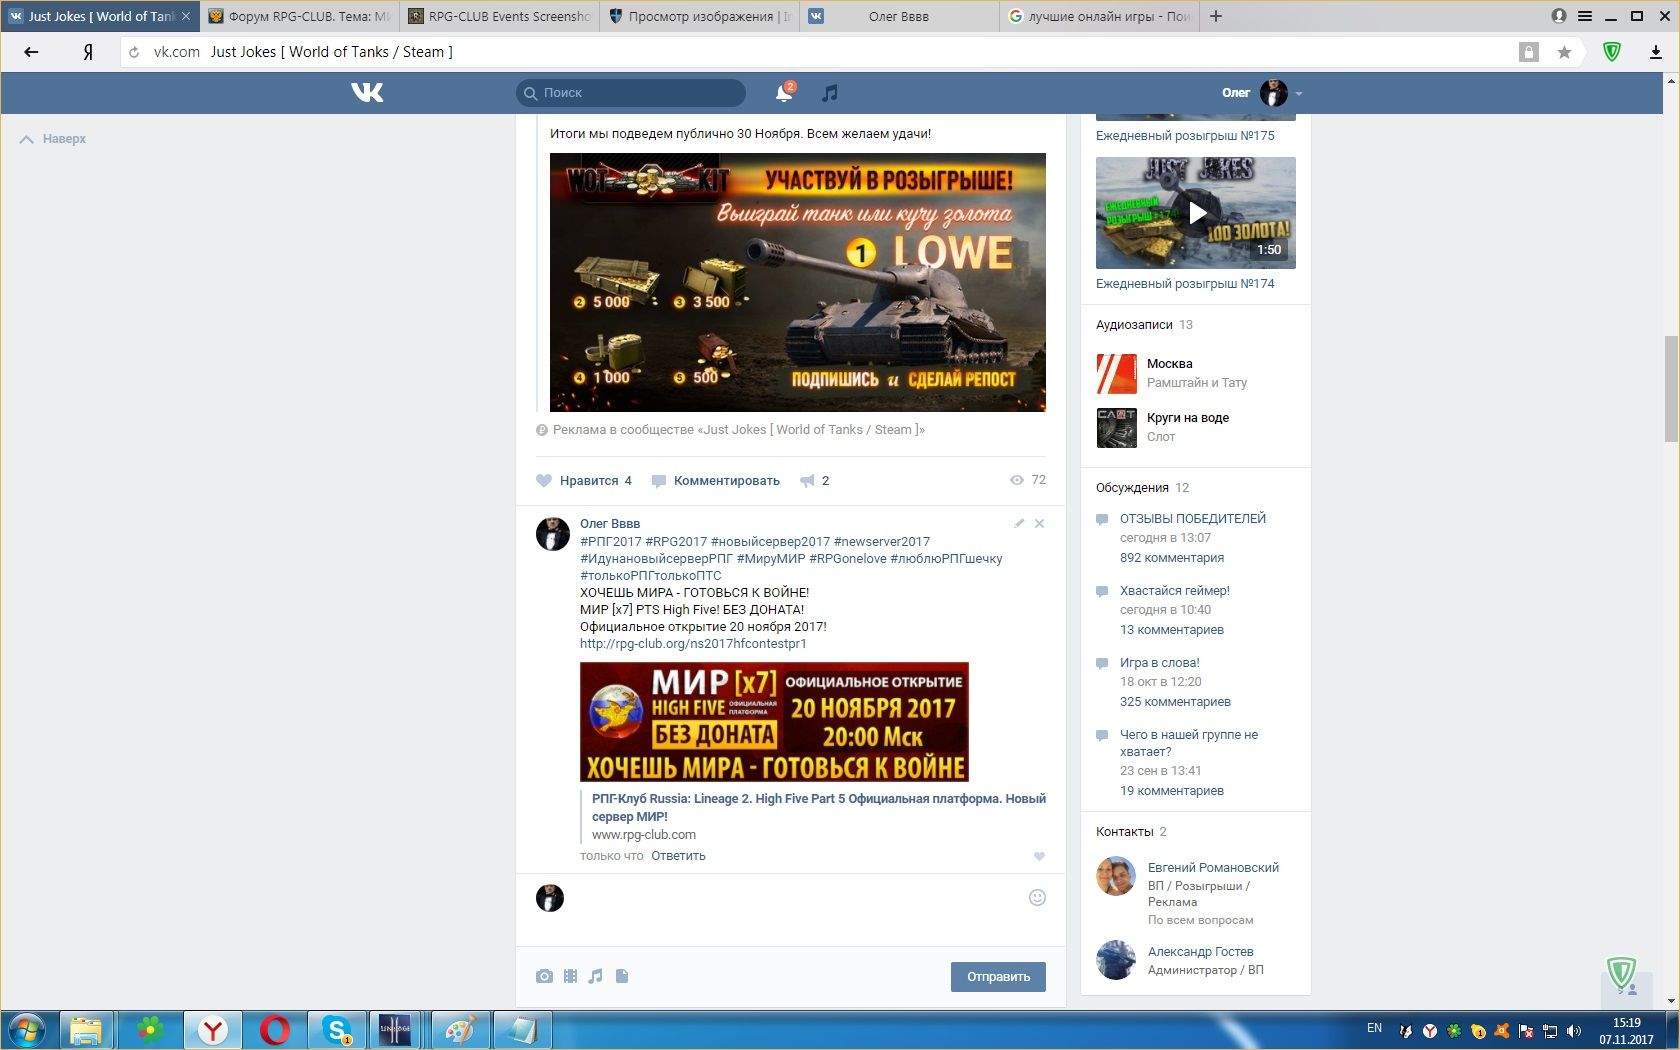Image resolution: width=1680 pixels, height=1050 pixels.
Task: Like Олег Вввв comment with heart icon
Action: (x=1039, y=856)
